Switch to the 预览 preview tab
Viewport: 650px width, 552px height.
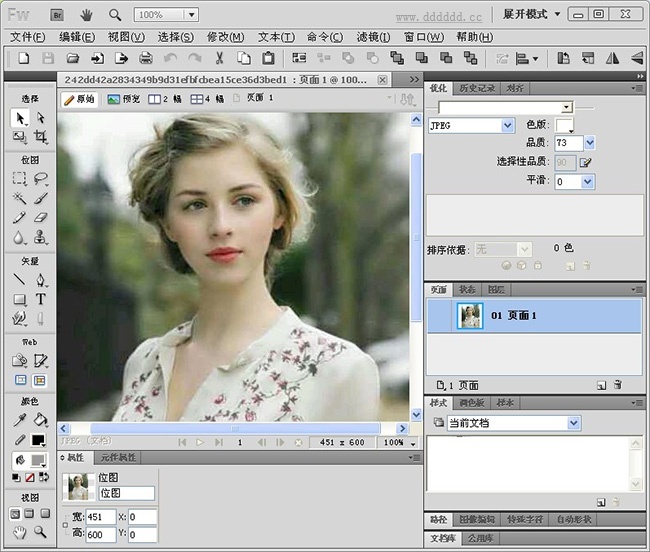(124, 99)
